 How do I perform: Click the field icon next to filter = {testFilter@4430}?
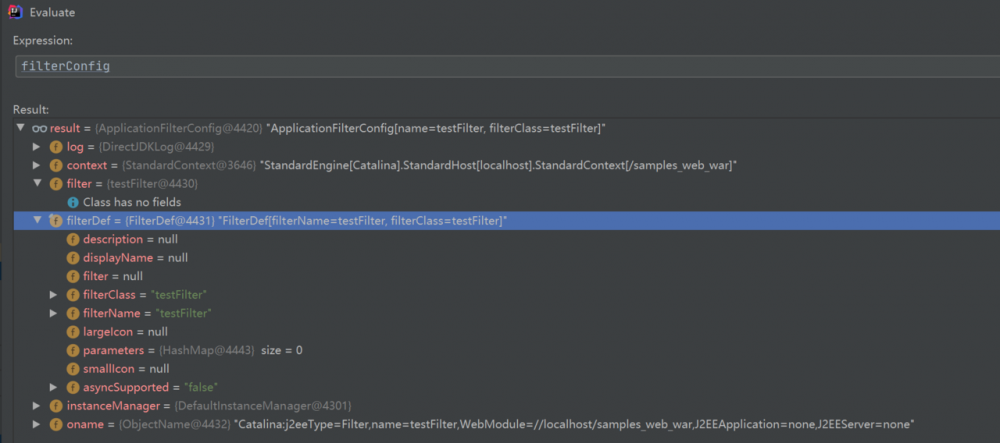pos(56,184)
